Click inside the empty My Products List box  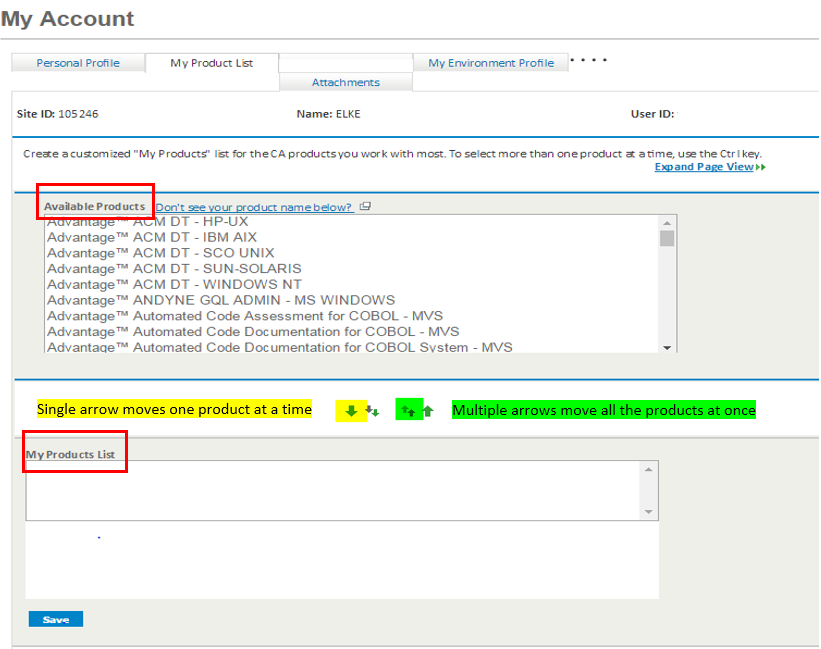click(334, 490)
